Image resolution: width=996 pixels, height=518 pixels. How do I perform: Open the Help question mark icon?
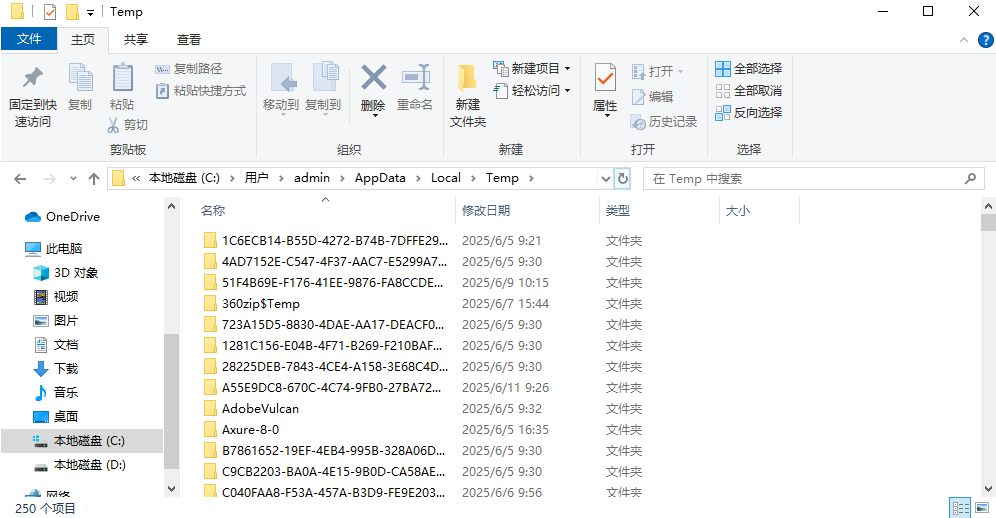click(985, 40)
